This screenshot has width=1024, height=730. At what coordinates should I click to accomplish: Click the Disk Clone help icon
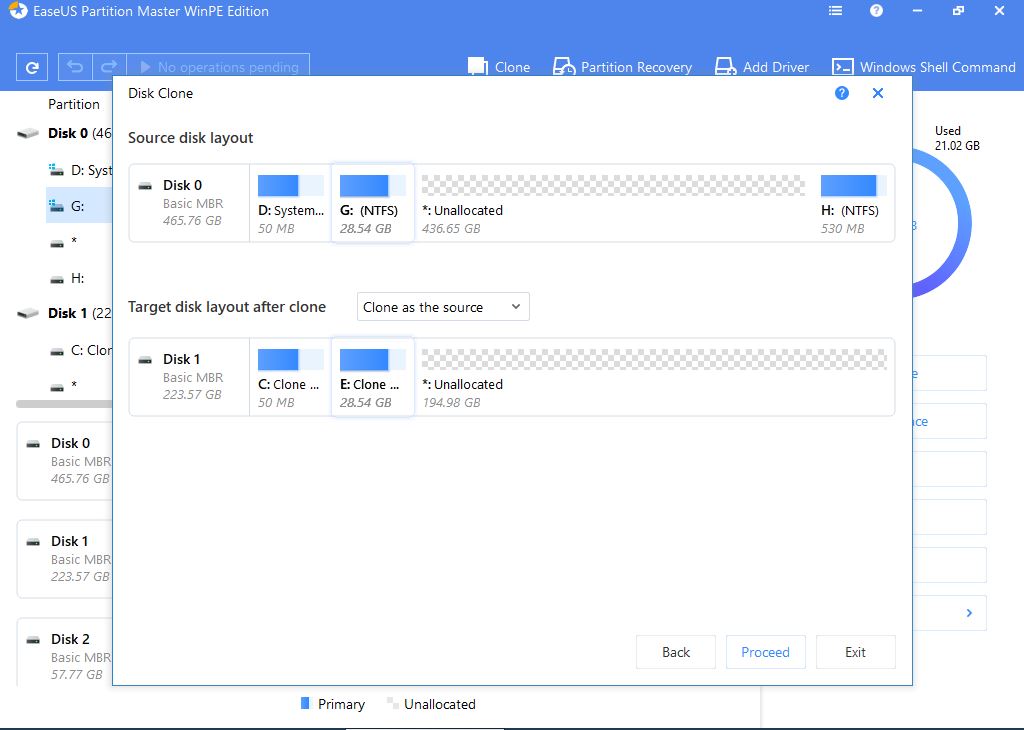coord(842,93)
